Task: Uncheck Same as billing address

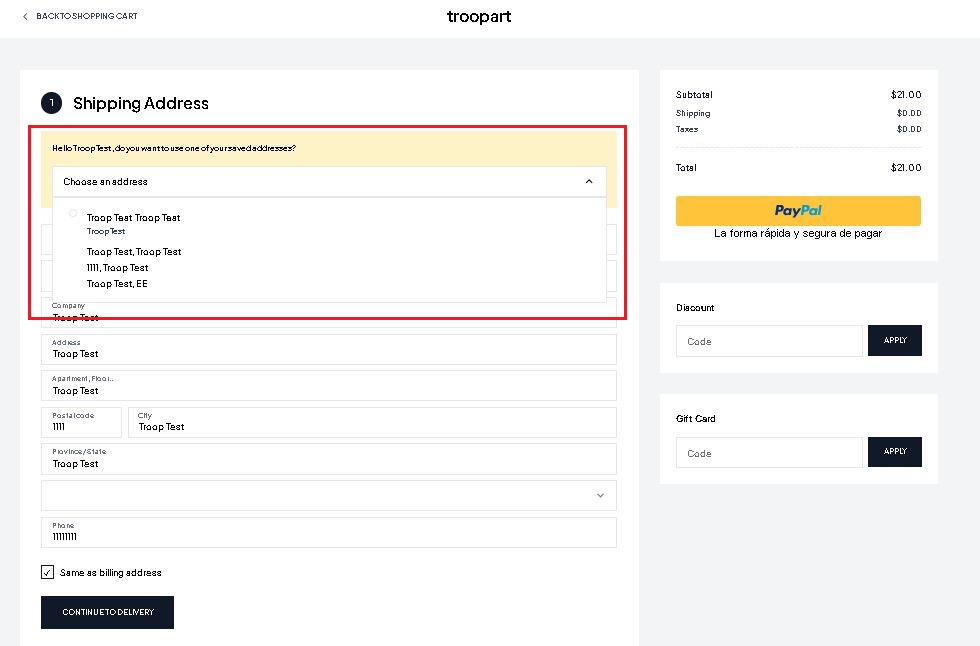Action: tap(48, 572)
